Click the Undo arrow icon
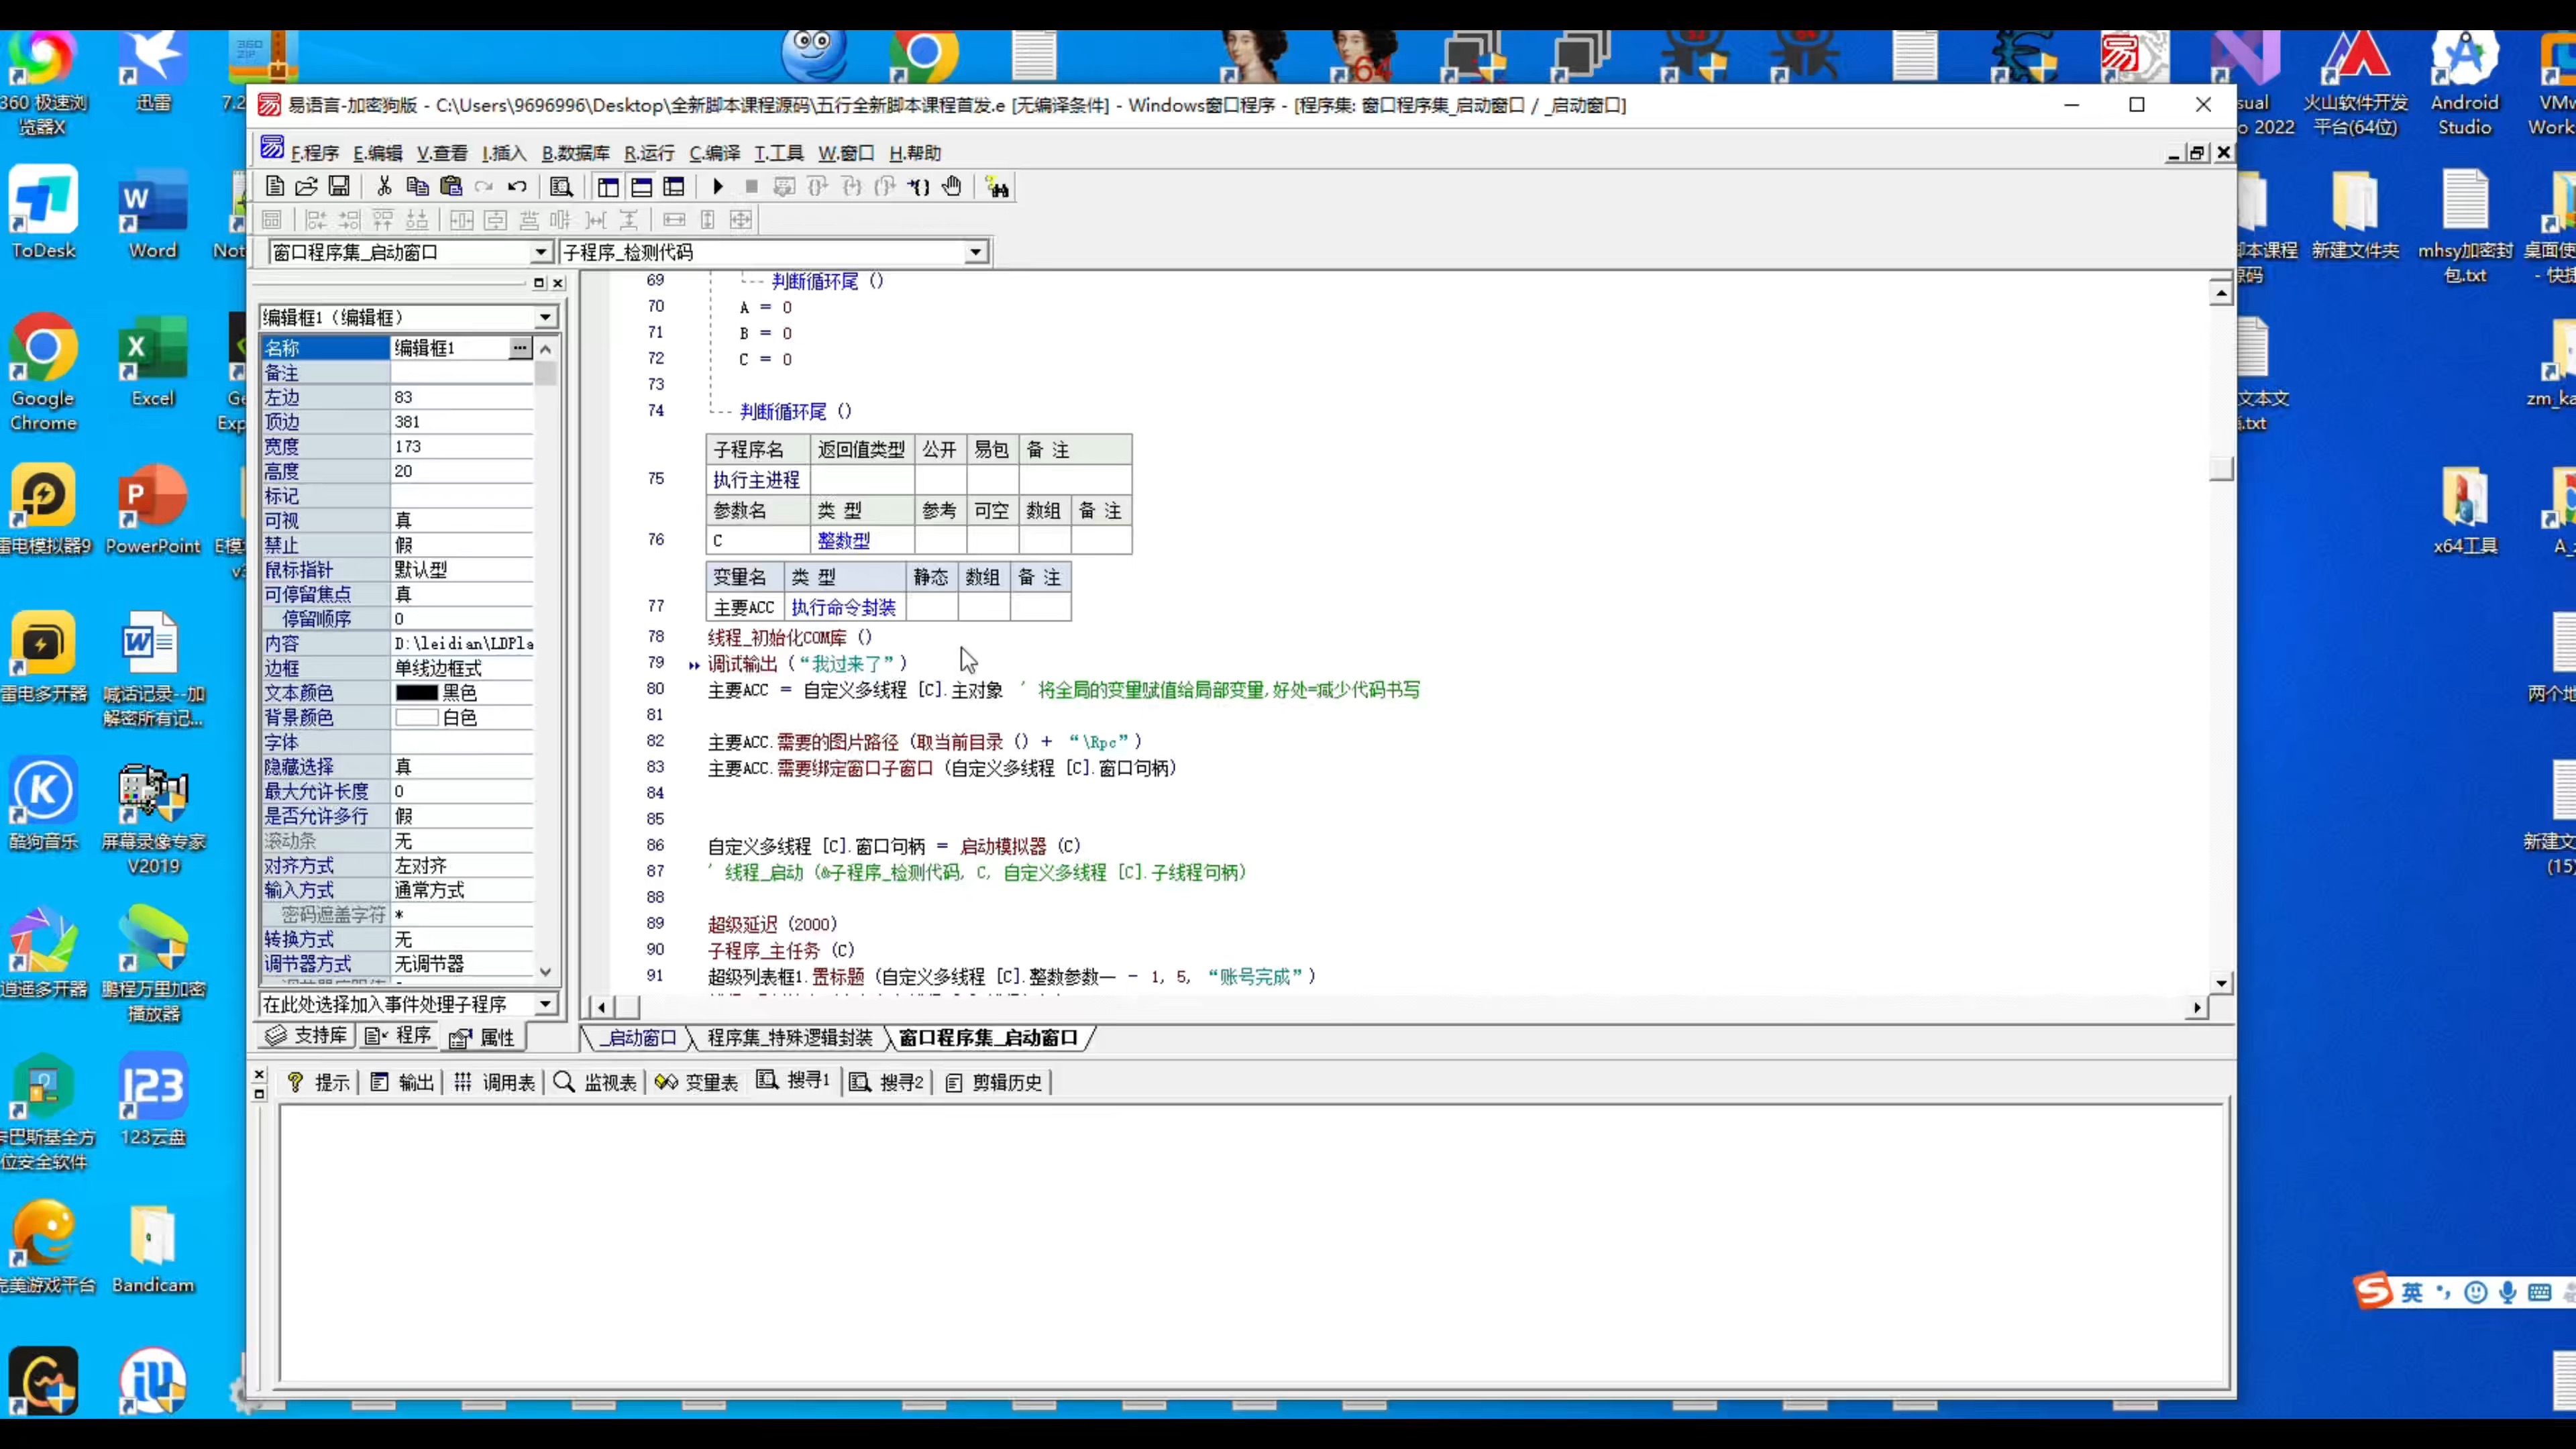 point(517,186)
